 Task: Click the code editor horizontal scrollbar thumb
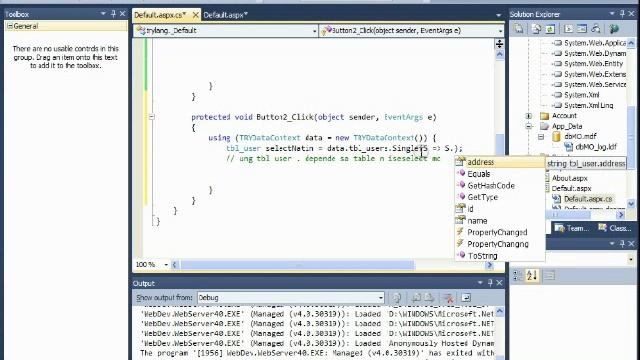pyautogui.click(x=298, y=265)
